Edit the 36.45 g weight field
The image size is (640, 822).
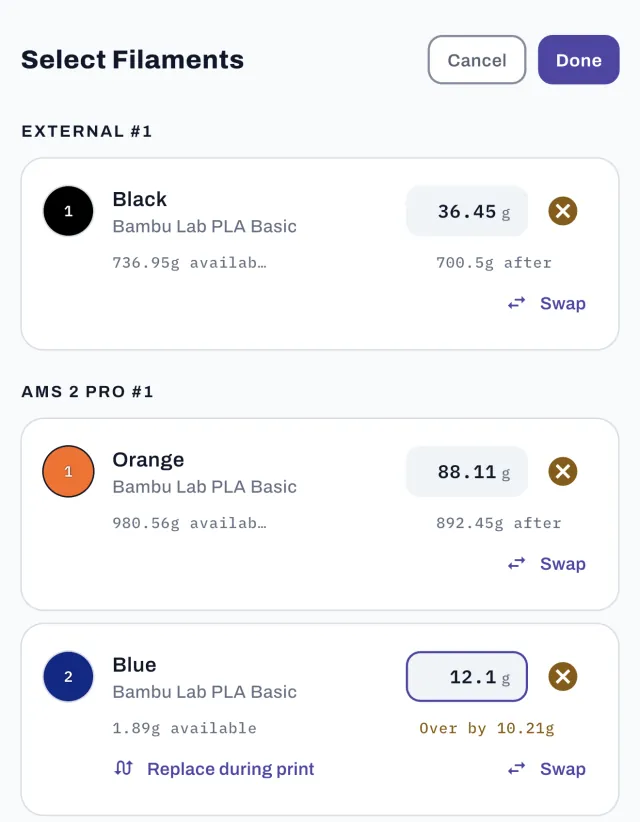click(467, 211)
